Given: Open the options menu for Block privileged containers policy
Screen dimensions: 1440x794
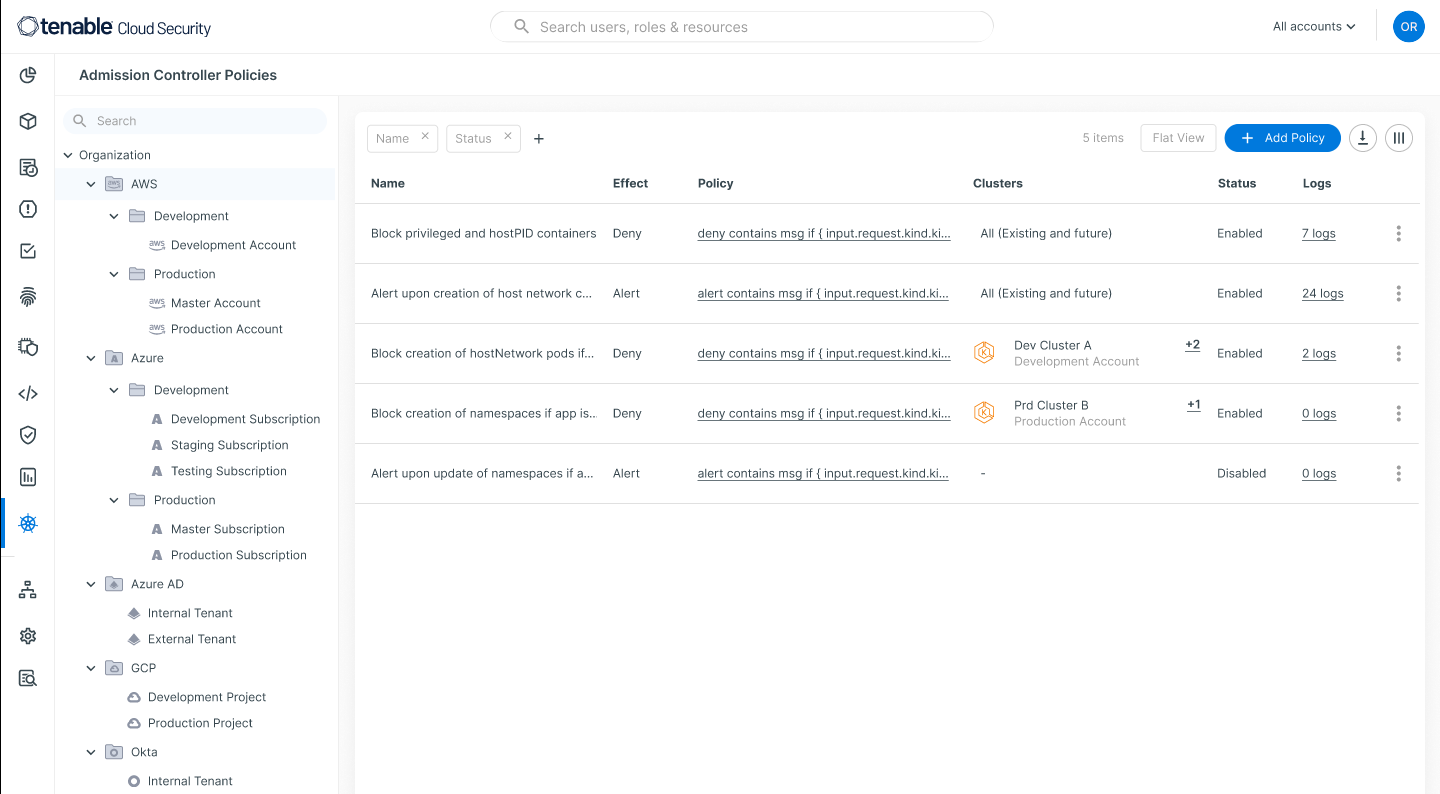Looking at the screenshot, I should tap(1398, 233).
